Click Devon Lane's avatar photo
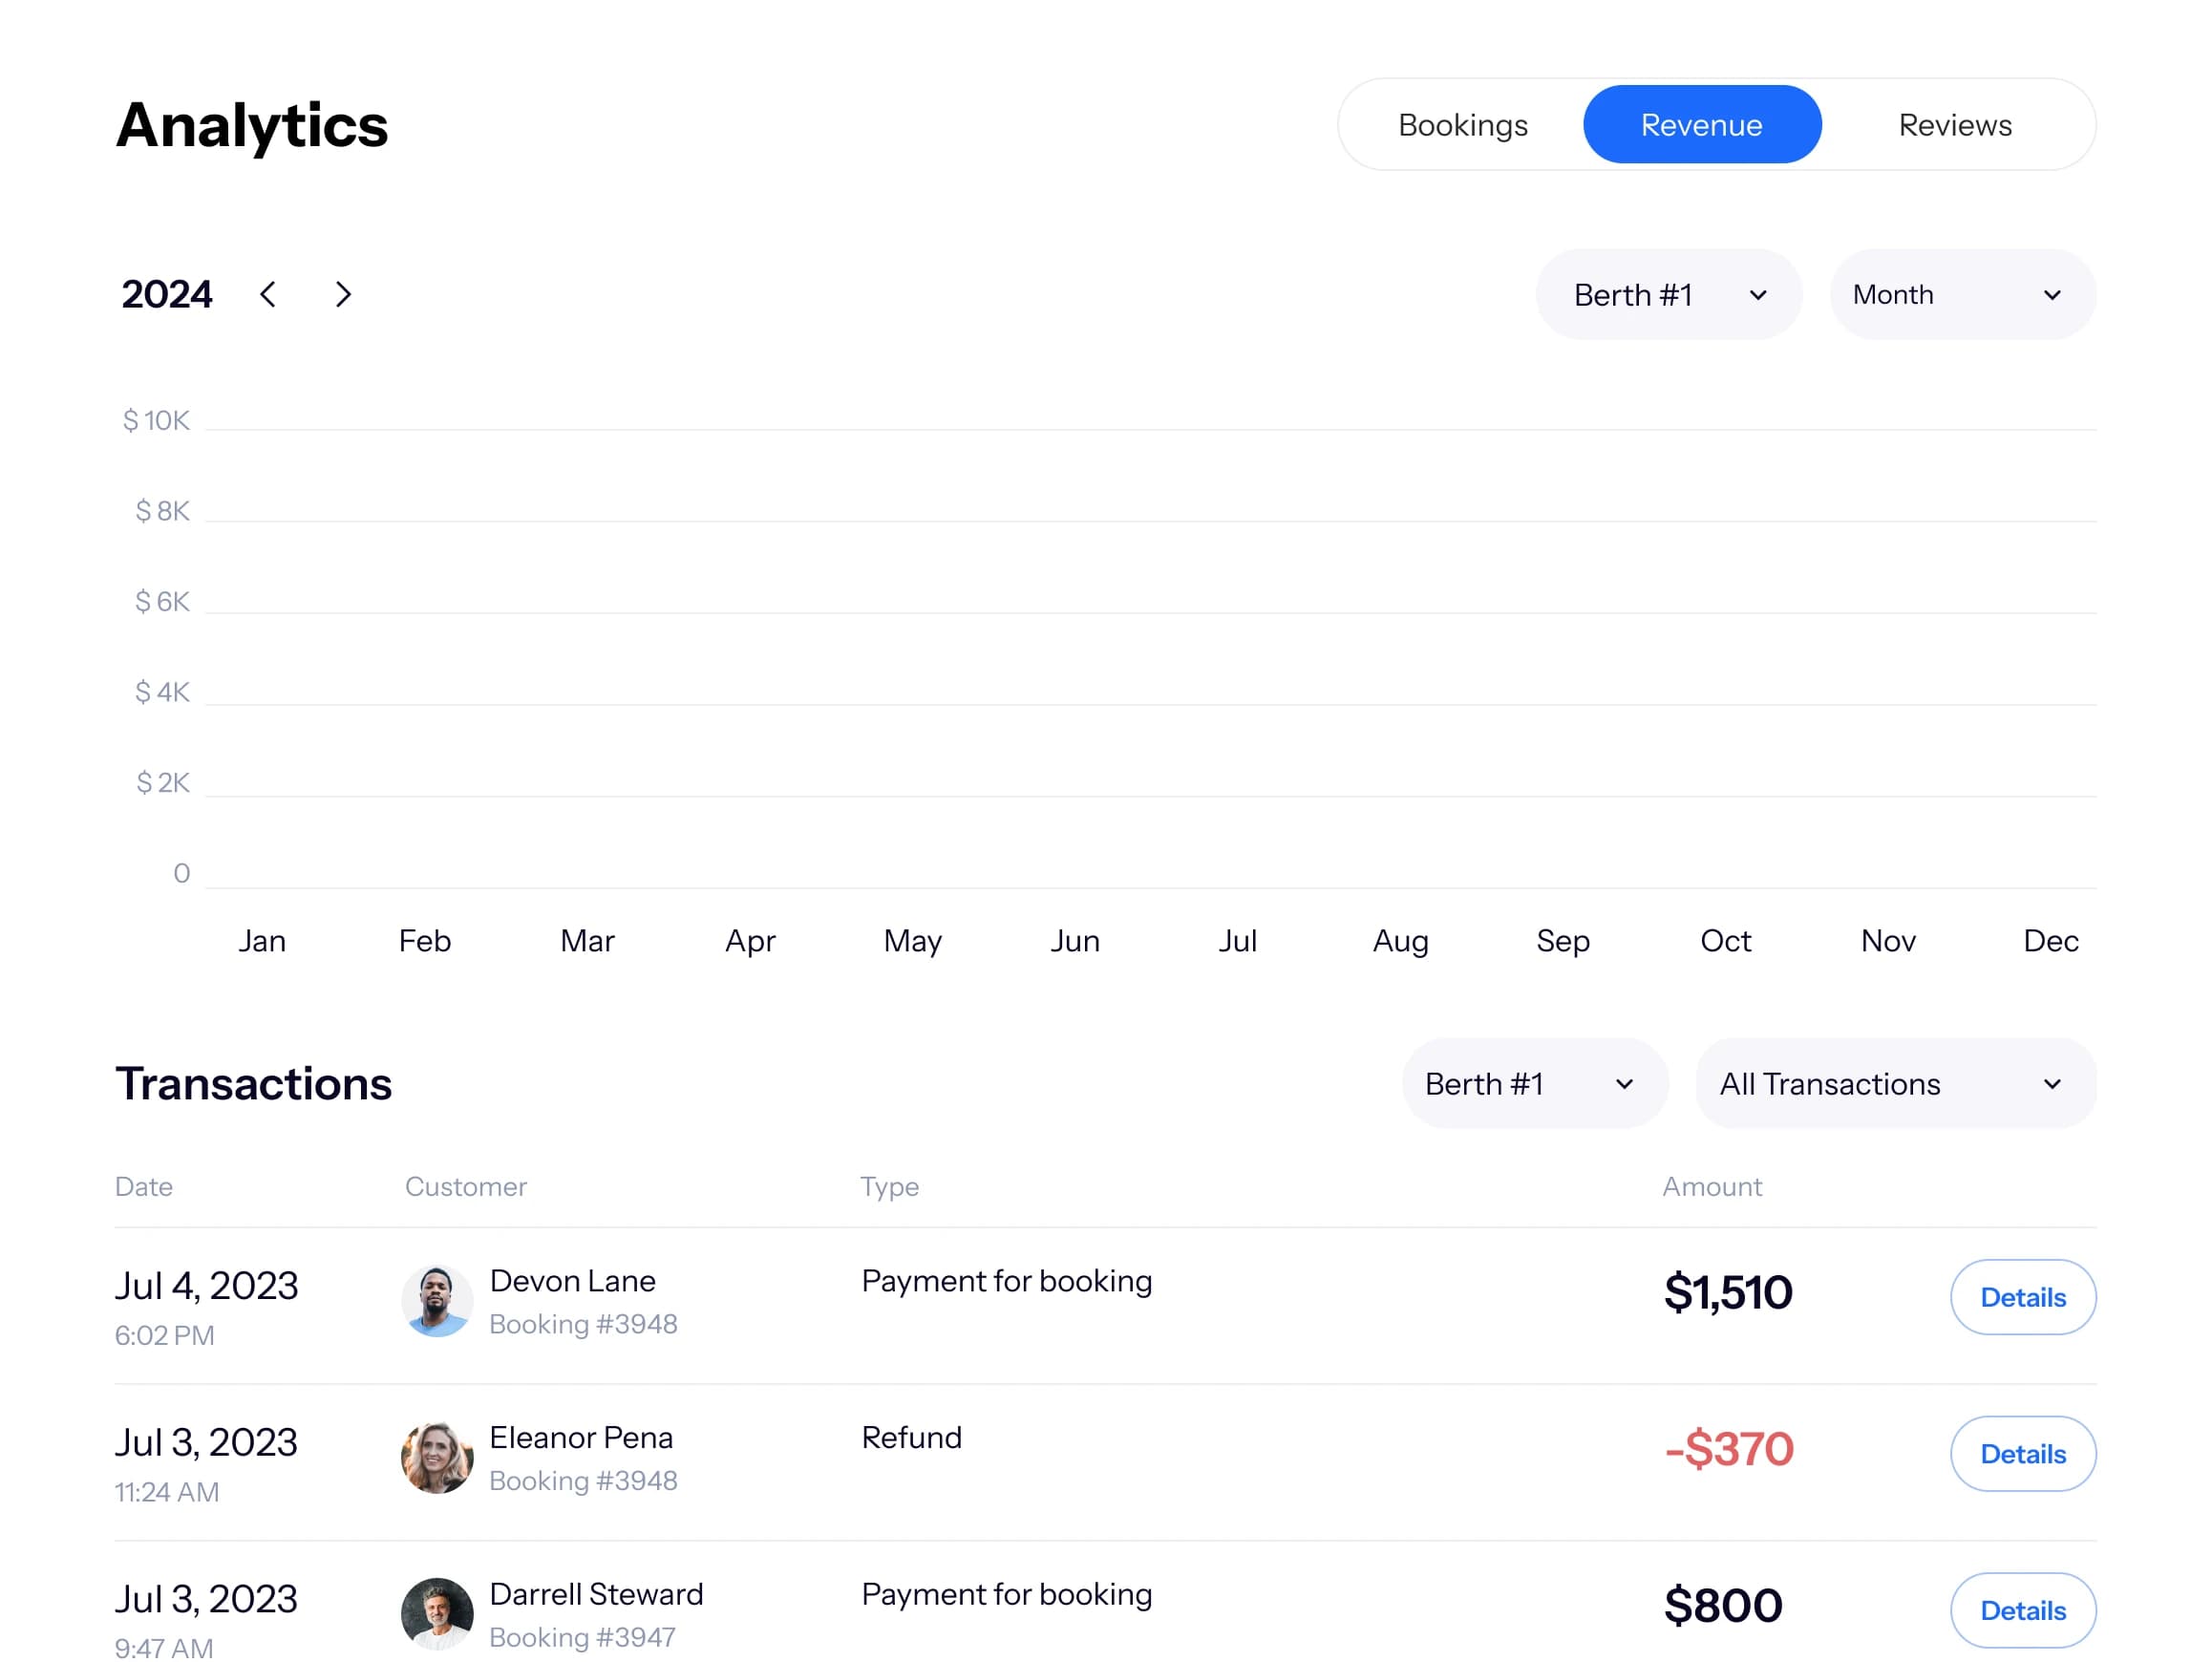This screenshot has width=2212, height=1662. click(x=437, y=1301)
